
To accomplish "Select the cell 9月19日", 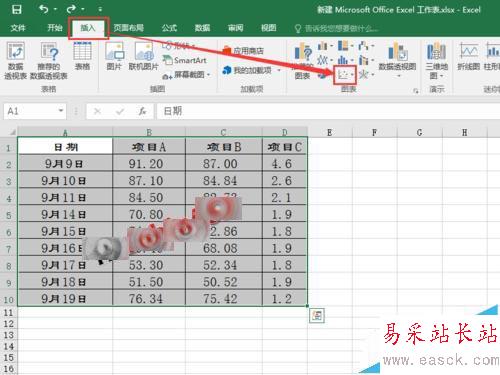I will (x=65, y=298).
